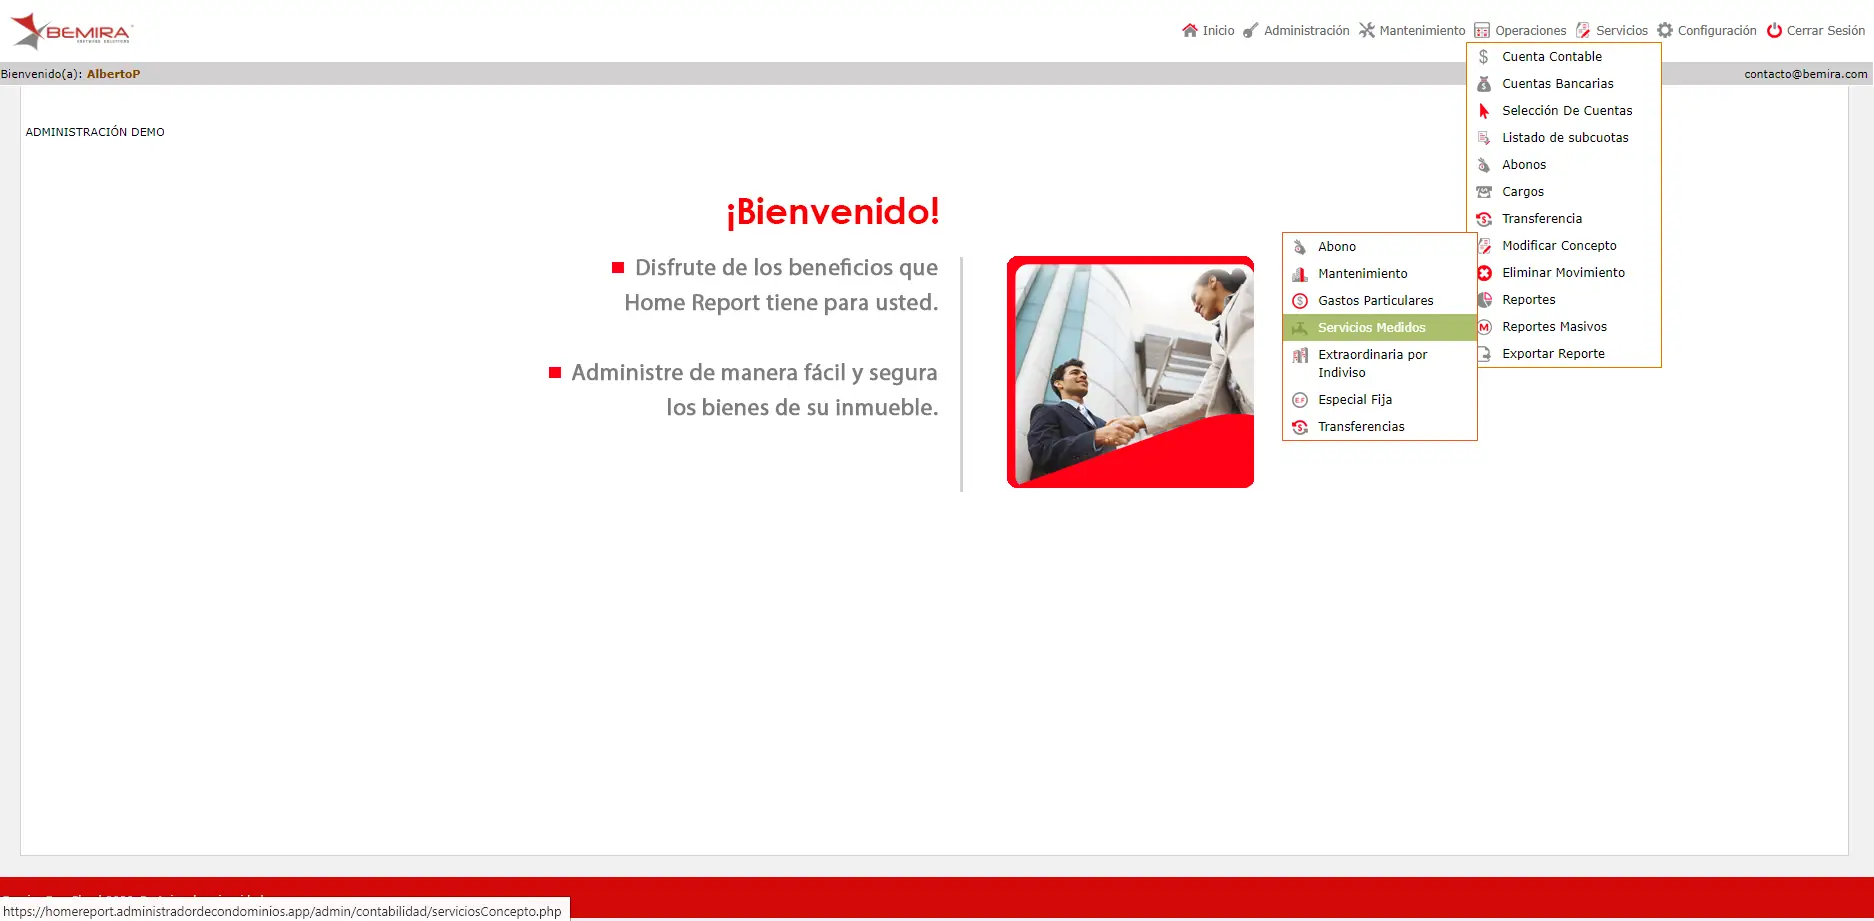This screenshot has height=921, width=1874.
Task: Click the Servicios document icon
Action: pyautogui.click(x=1583, y=30)
